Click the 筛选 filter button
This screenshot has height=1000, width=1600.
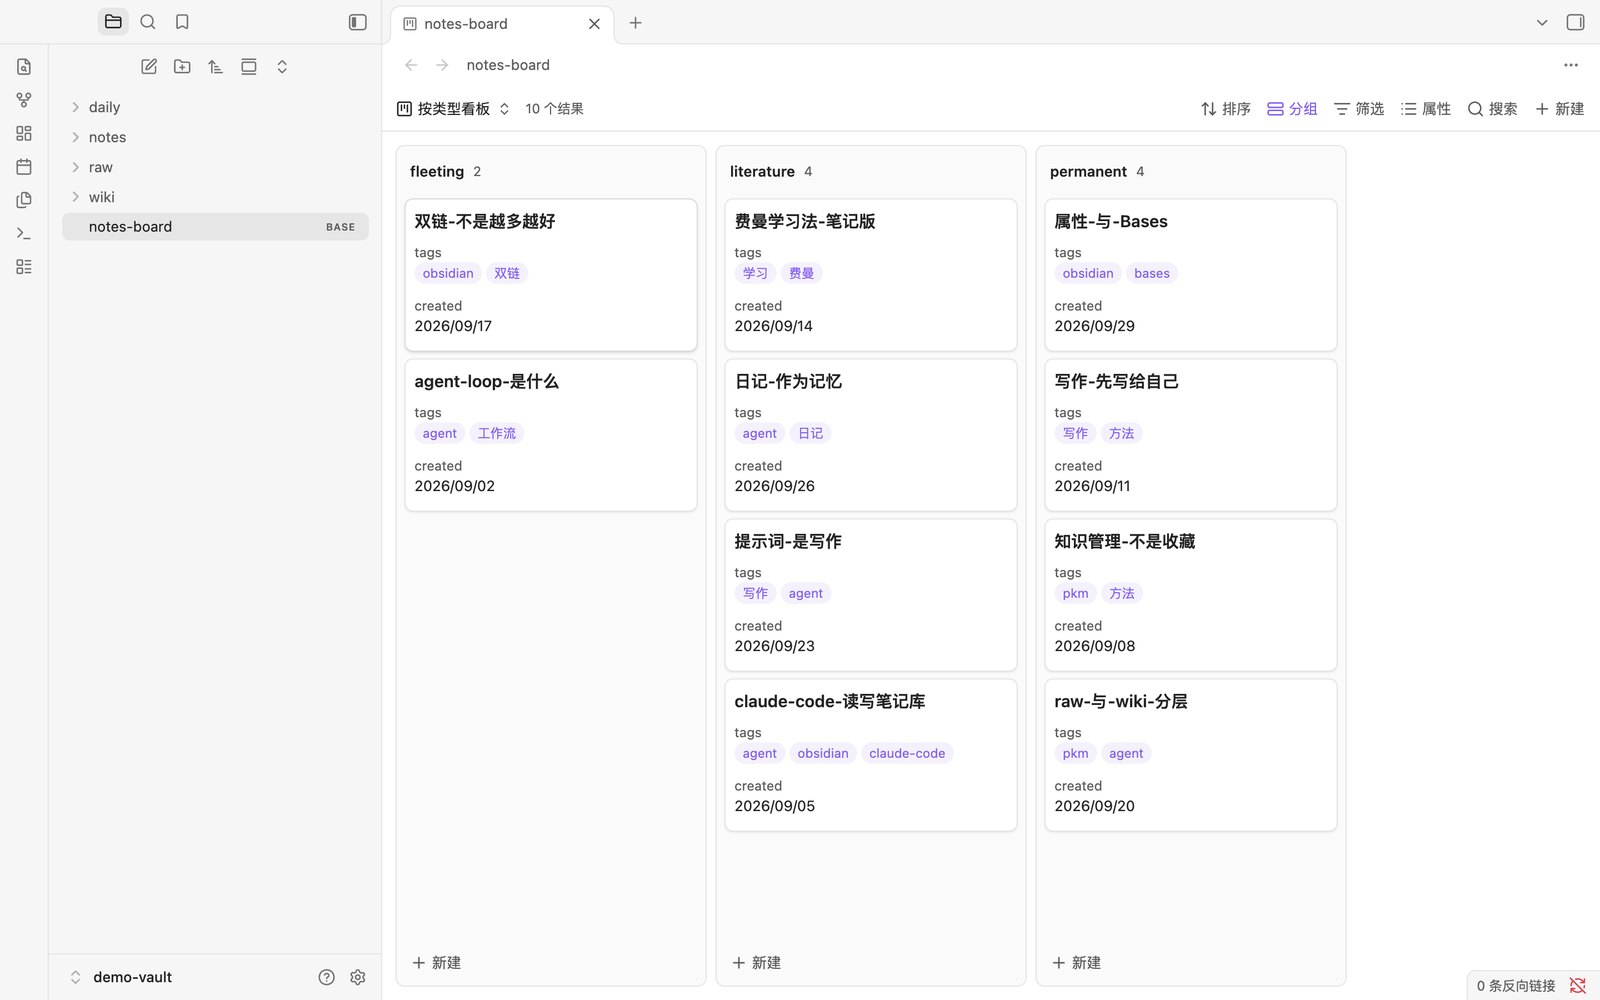tap(1359, 109)
